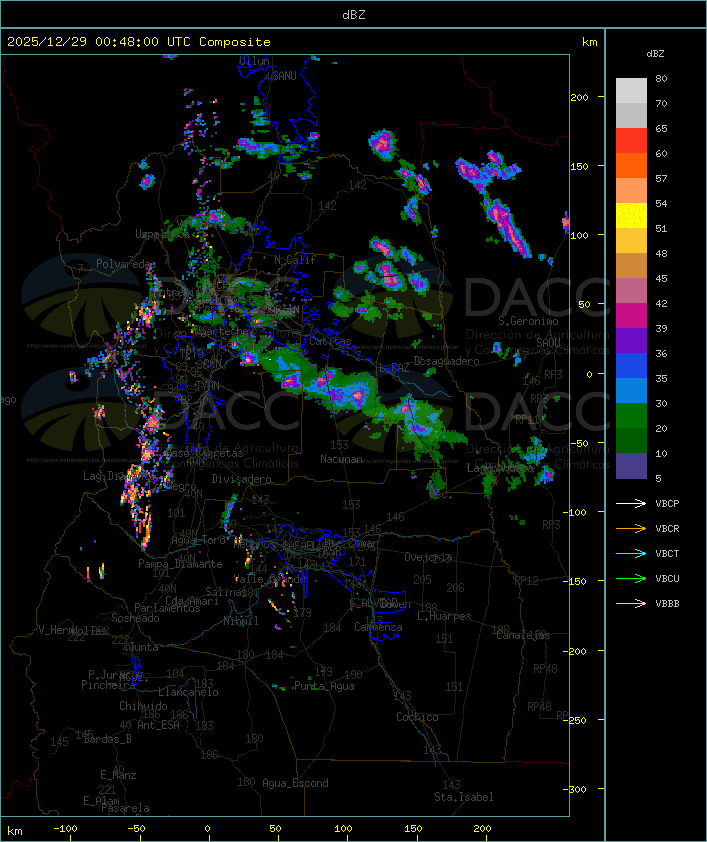Pick the light gray 70–80 dBZ swatch

tap(631, 91)
